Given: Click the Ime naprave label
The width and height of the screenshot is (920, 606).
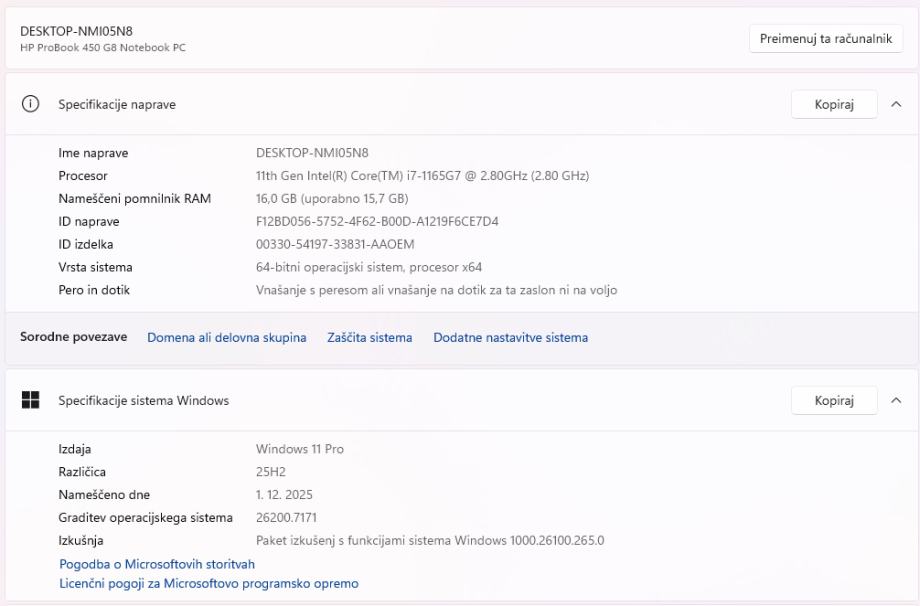Looking at the screenshot, I should pyautogui.click(x=93, y=153).
